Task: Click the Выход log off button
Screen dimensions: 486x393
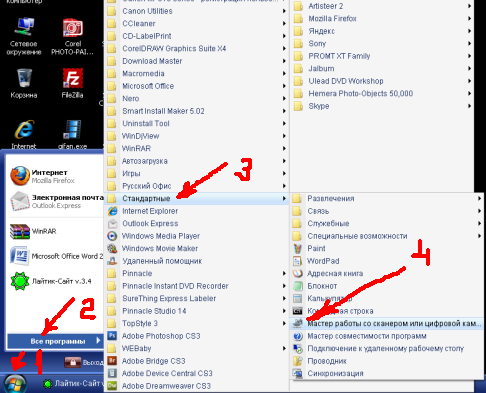Action: (x=84, y=362)
